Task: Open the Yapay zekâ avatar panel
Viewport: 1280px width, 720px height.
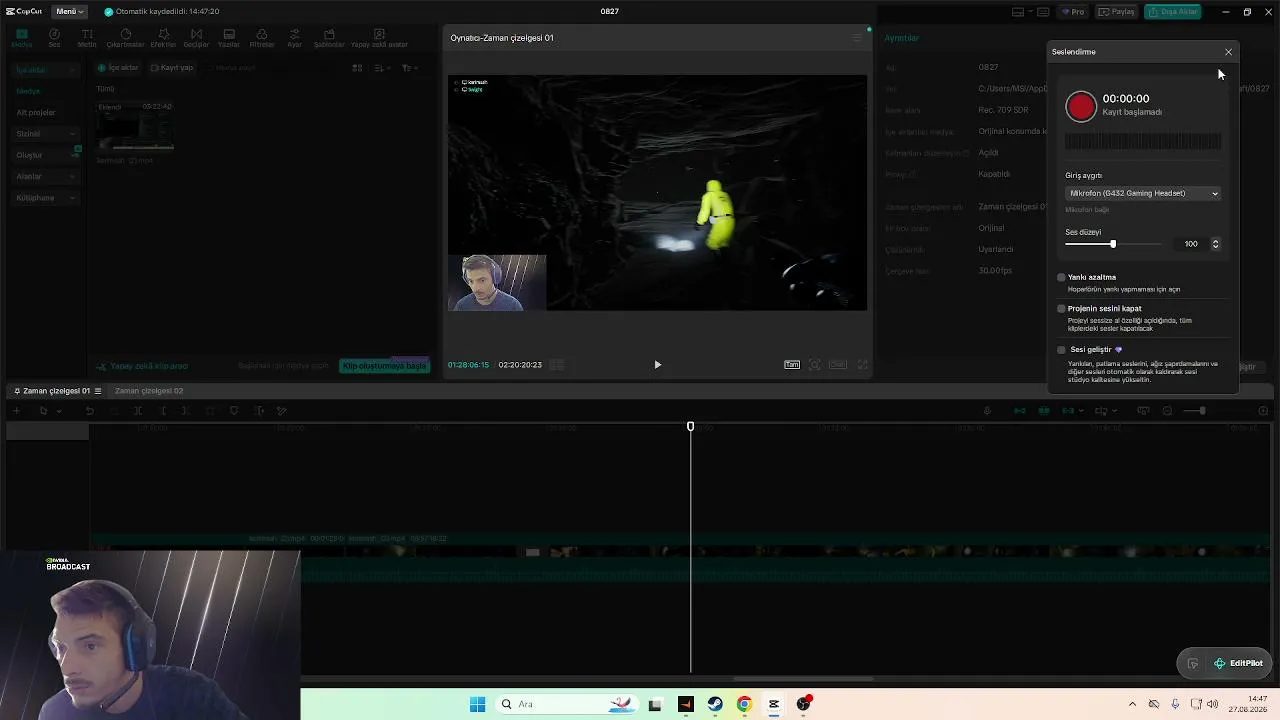Action: (x=379, y=38)
